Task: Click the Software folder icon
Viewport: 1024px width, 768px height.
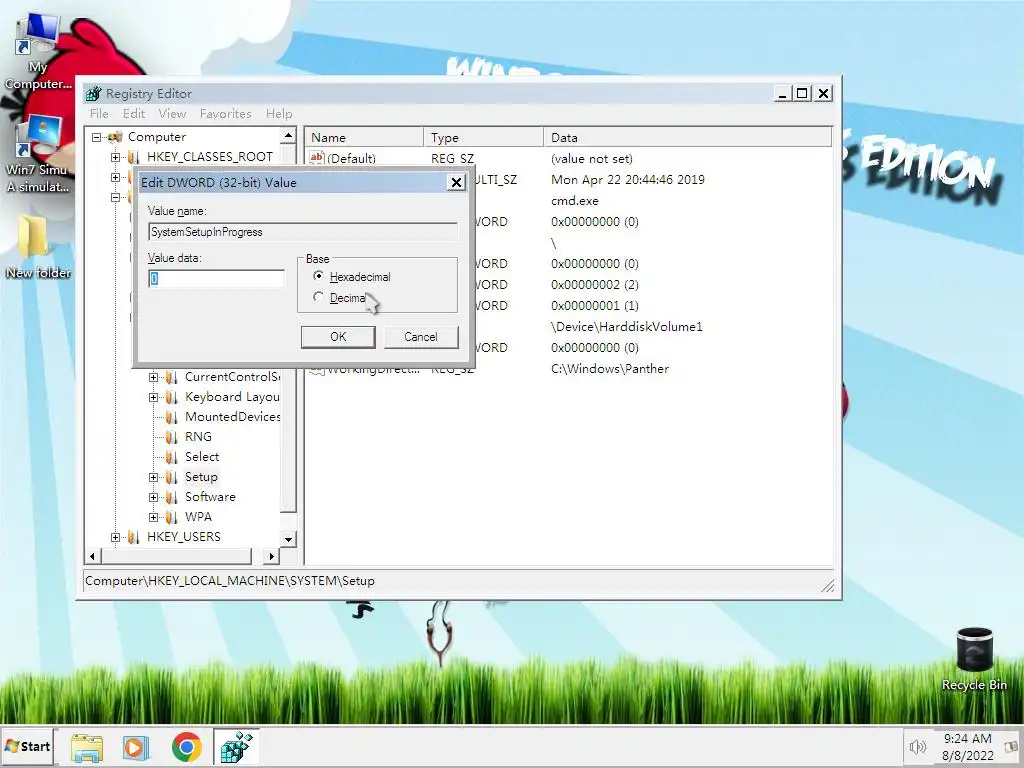Action: tap(172, 498)
